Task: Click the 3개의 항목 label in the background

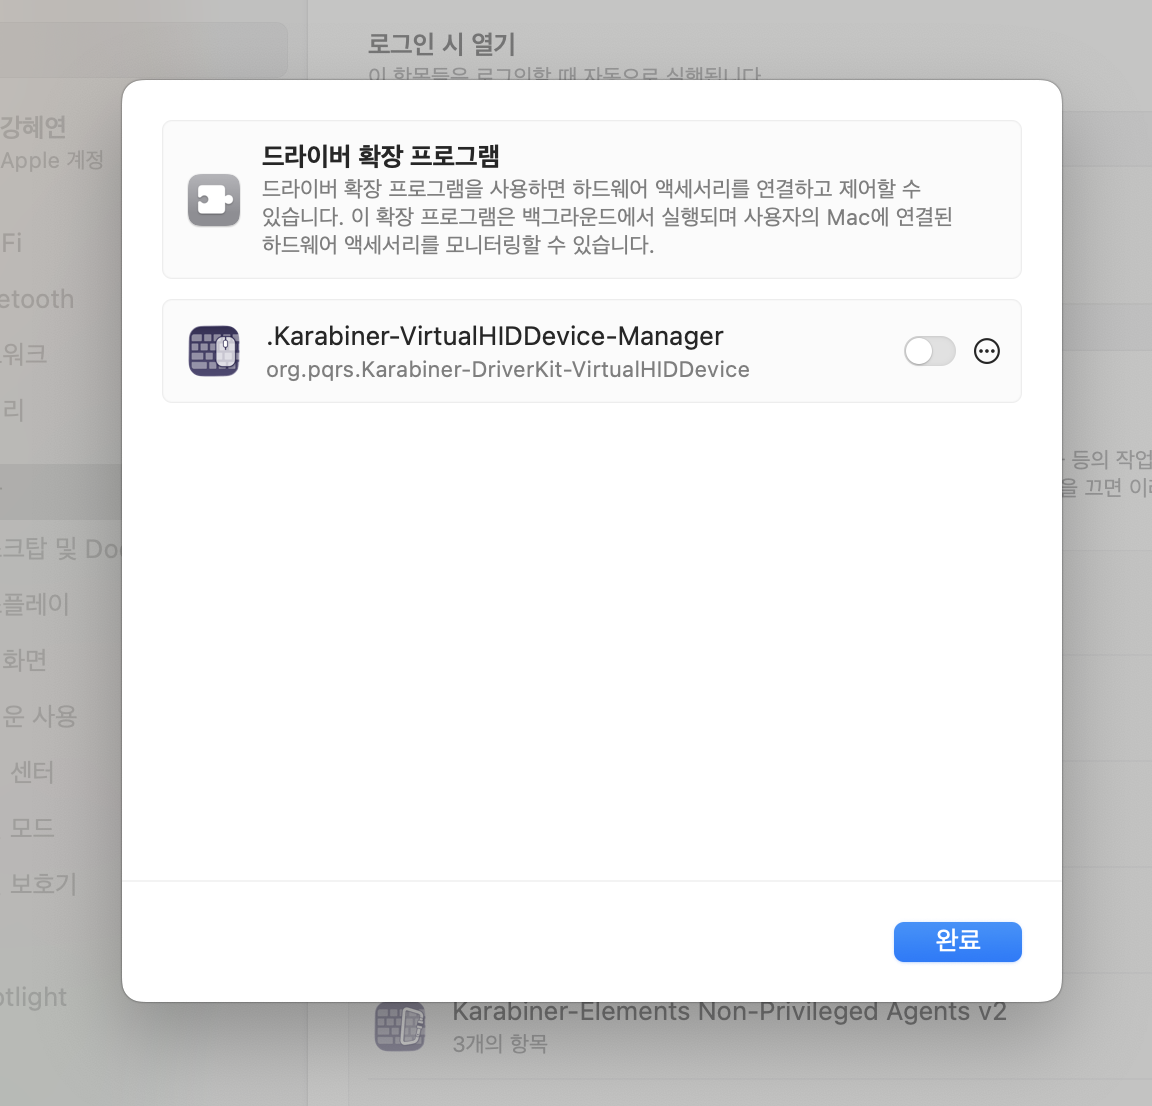Action: (500, 1044)
